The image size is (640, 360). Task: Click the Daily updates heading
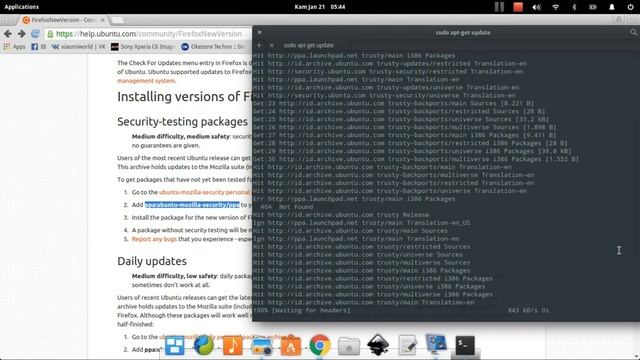coord(152,261)
